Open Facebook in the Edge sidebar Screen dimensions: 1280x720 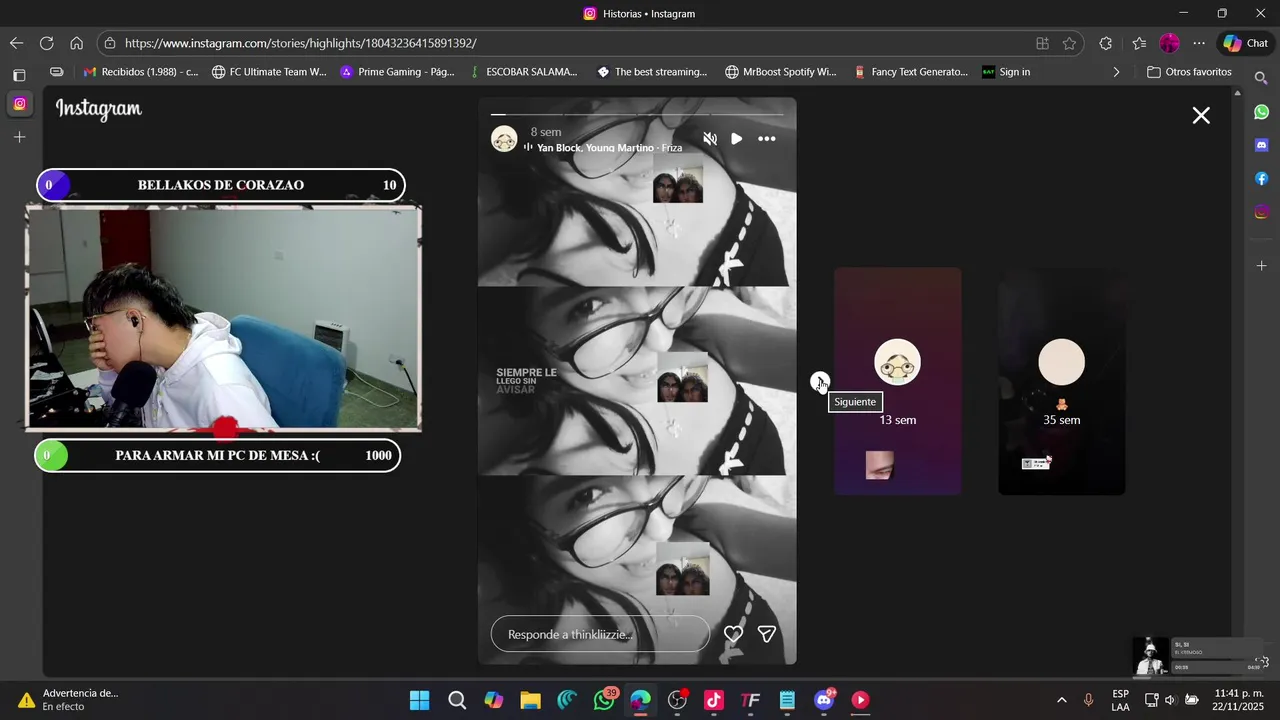1261,178
